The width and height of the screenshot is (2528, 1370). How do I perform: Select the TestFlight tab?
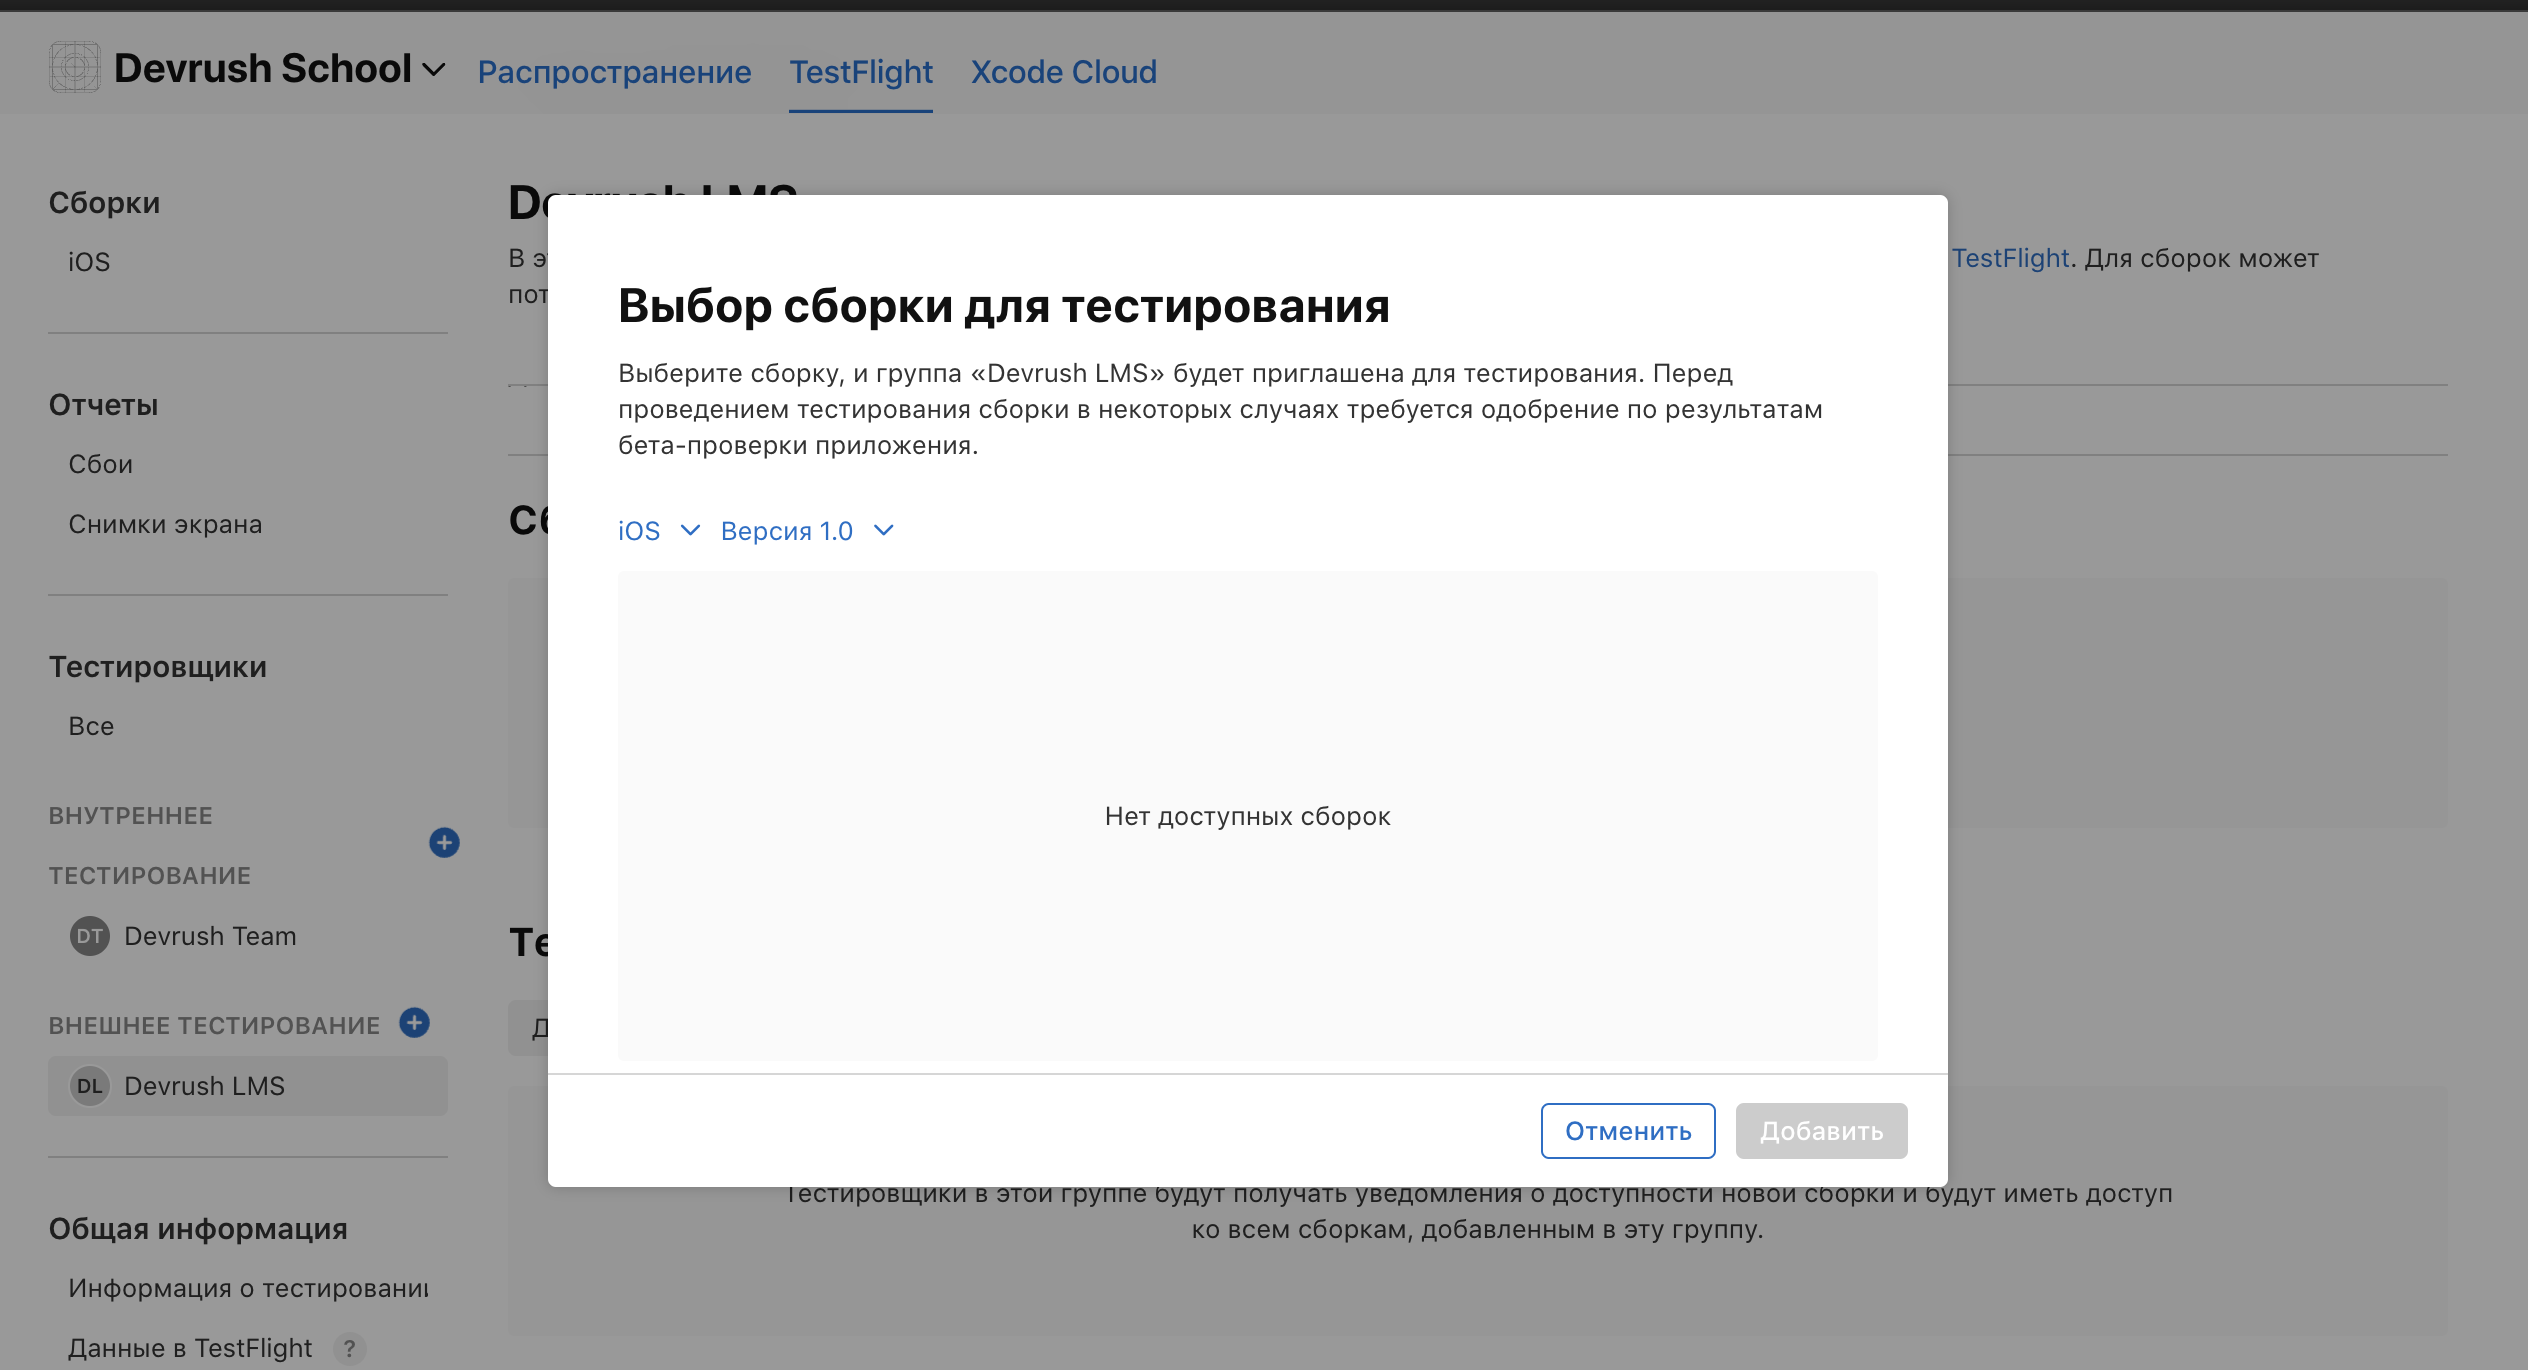point(860,72)
